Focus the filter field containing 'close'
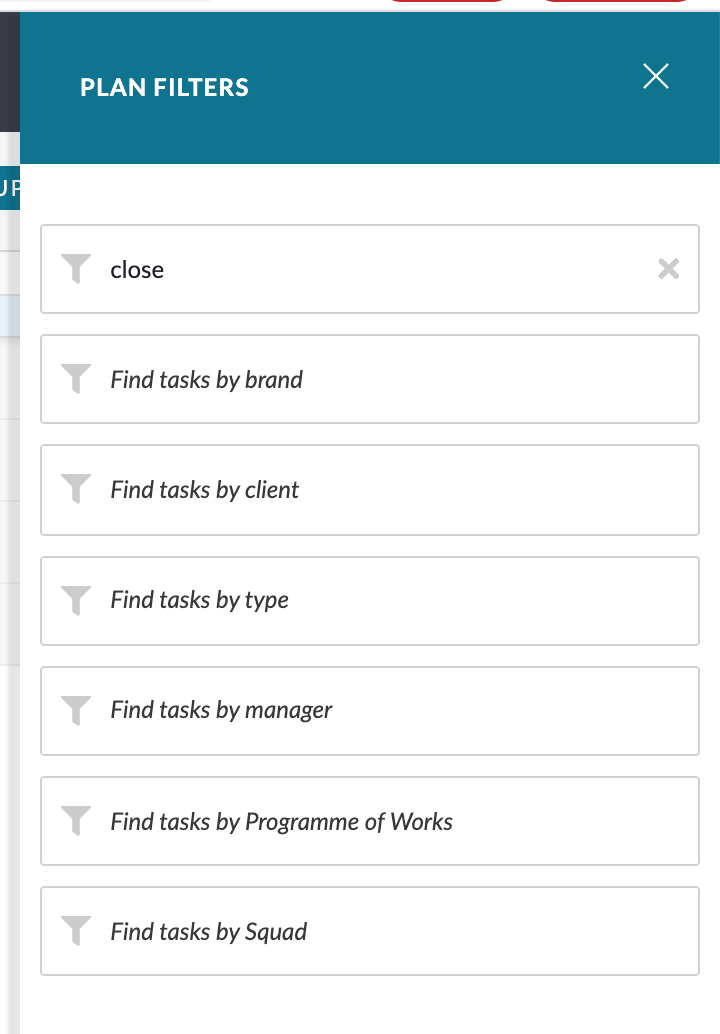This screenshot has width=720, height=1034. [370, 269]
